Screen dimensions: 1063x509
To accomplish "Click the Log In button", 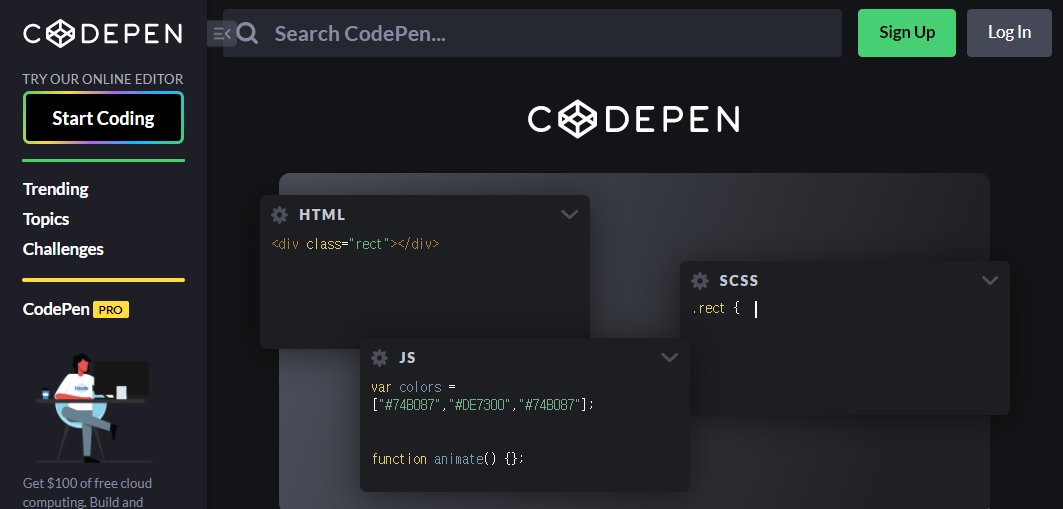I will pyautogui.click(x=1009, y=33).
